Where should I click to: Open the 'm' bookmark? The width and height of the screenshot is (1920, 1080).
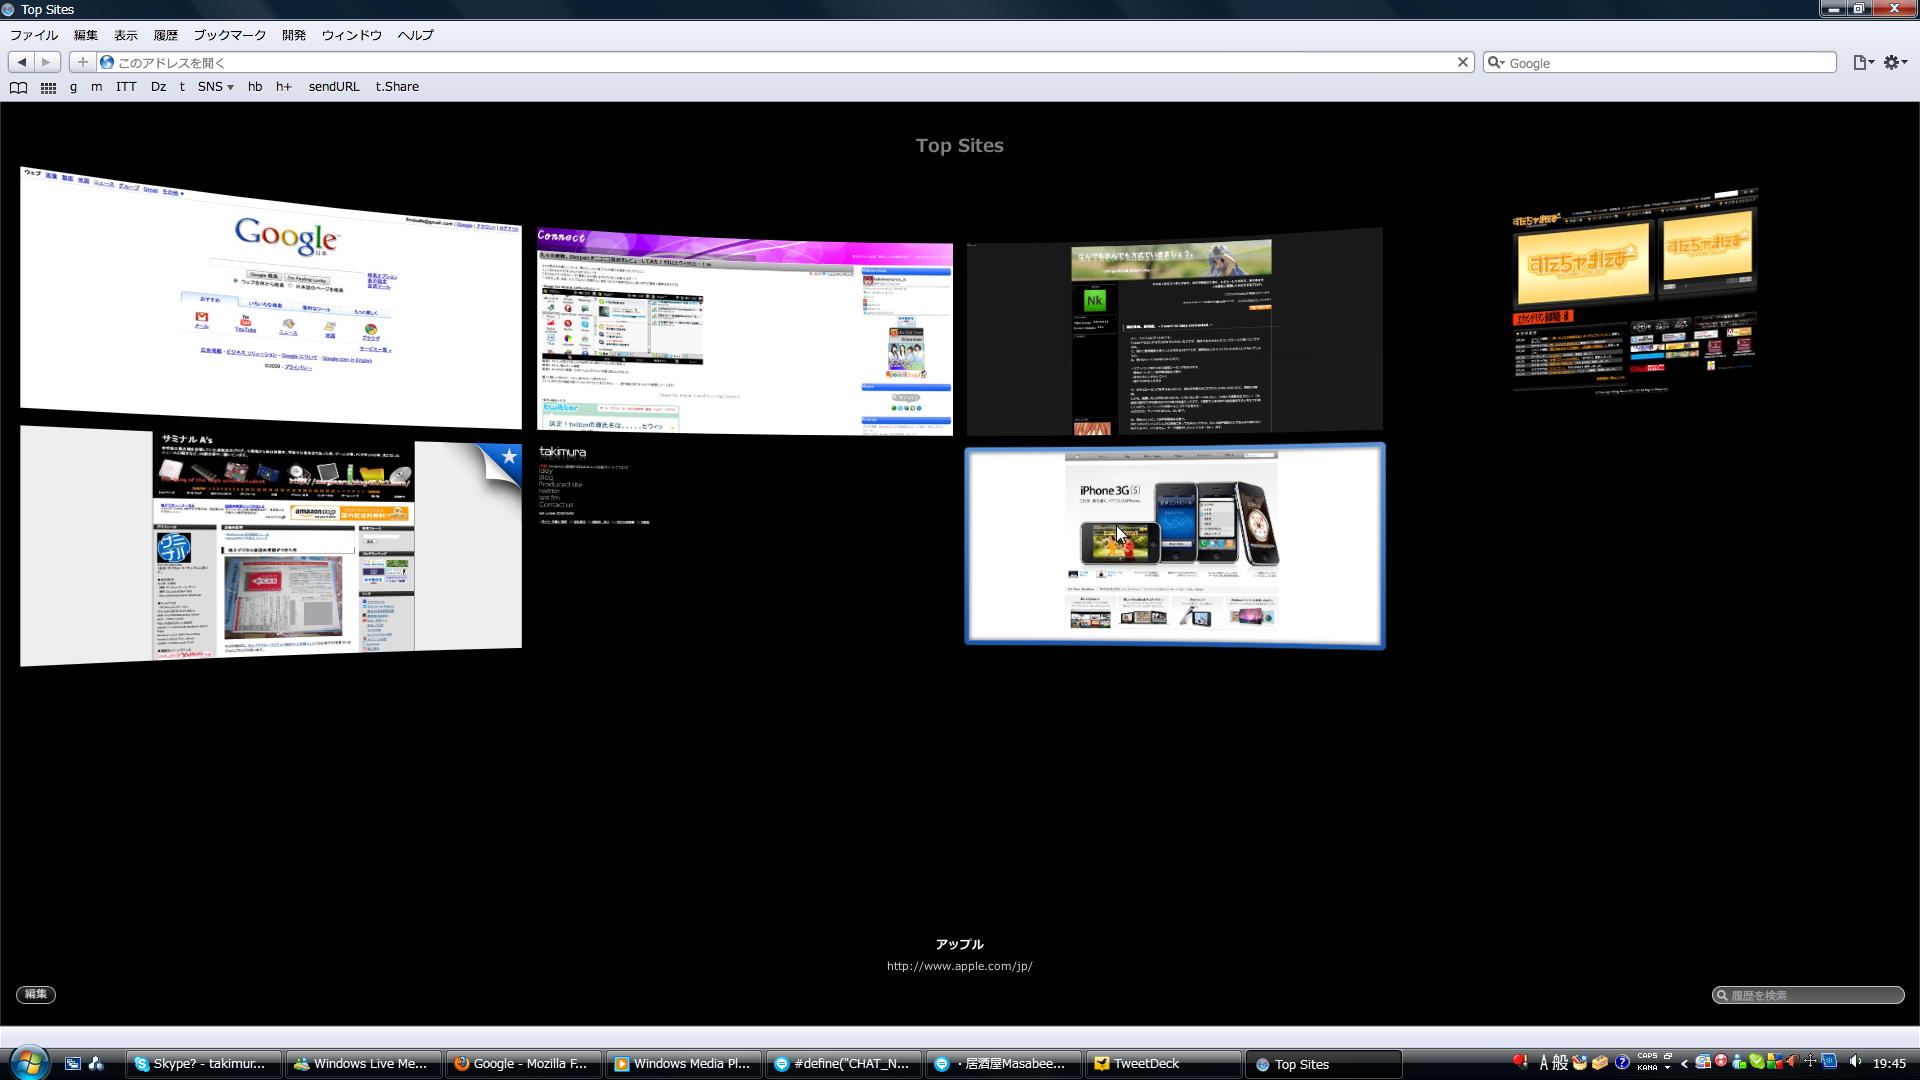pyautogui.click(x=96, y=87)
